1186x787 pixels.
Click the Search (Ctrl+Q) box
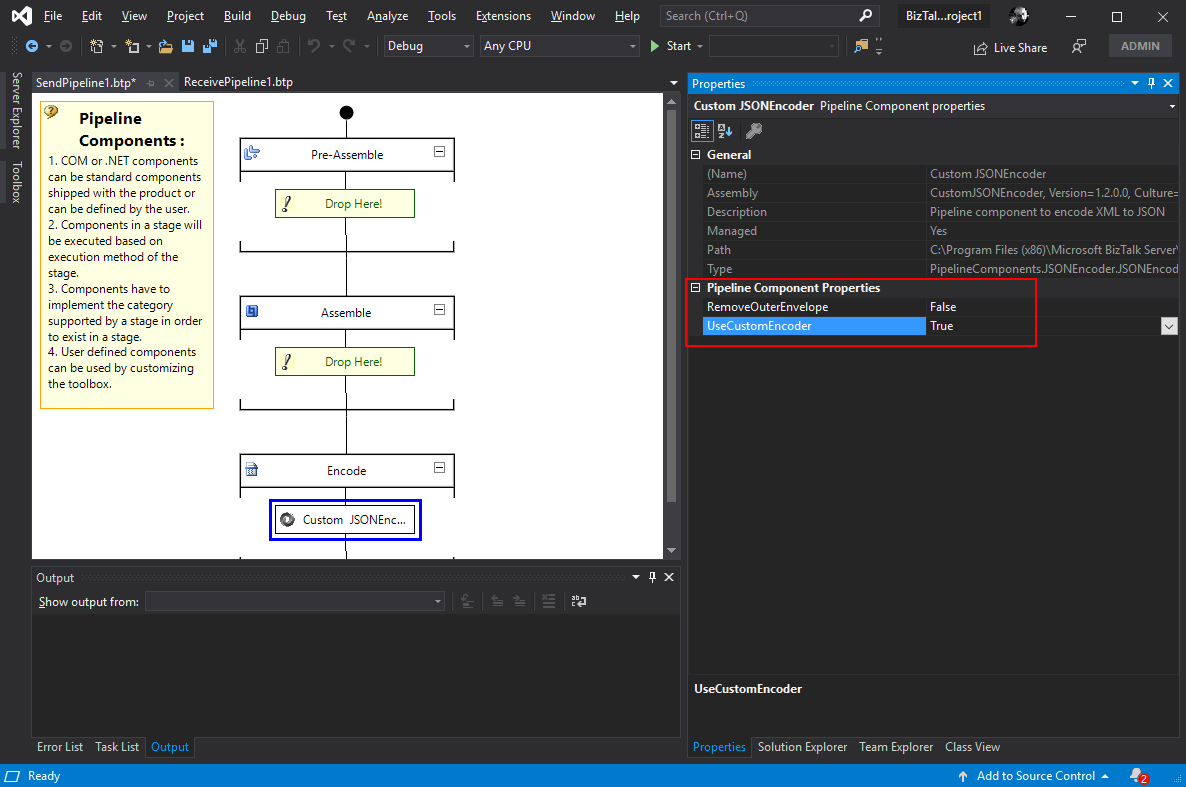pyautogui.click(x=760, y=16)
